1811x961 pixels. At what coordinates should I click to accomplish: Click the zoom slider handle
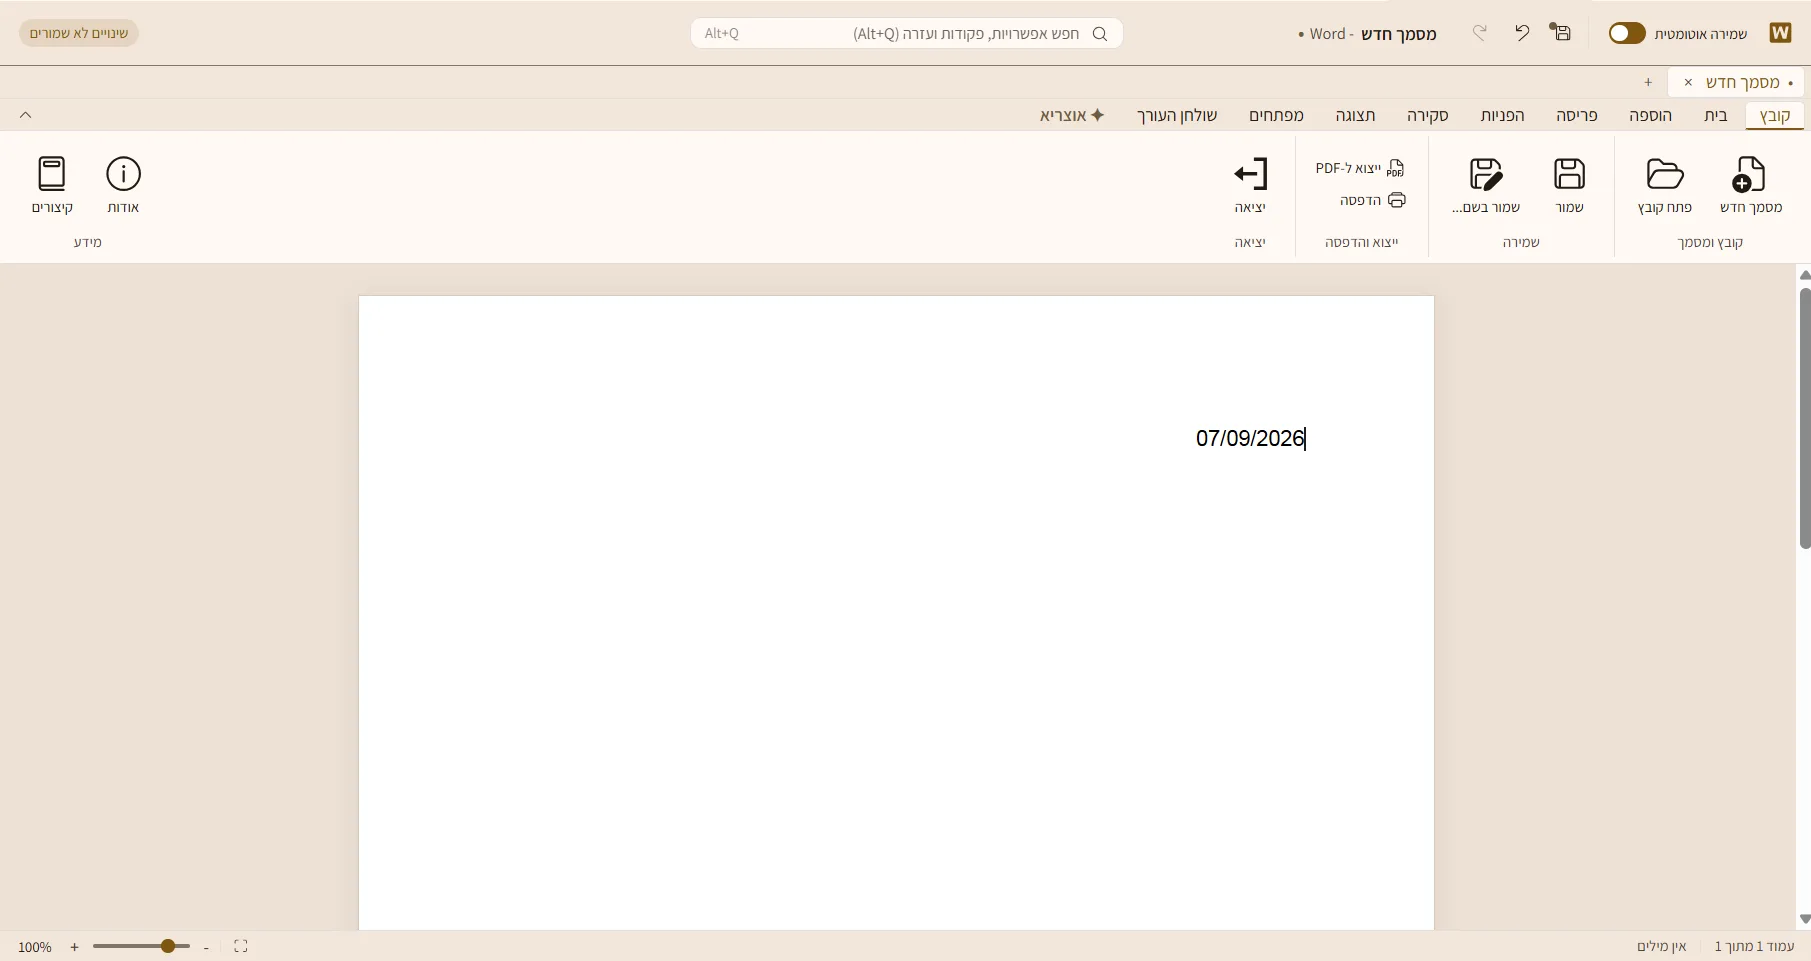tap(168, 946)
